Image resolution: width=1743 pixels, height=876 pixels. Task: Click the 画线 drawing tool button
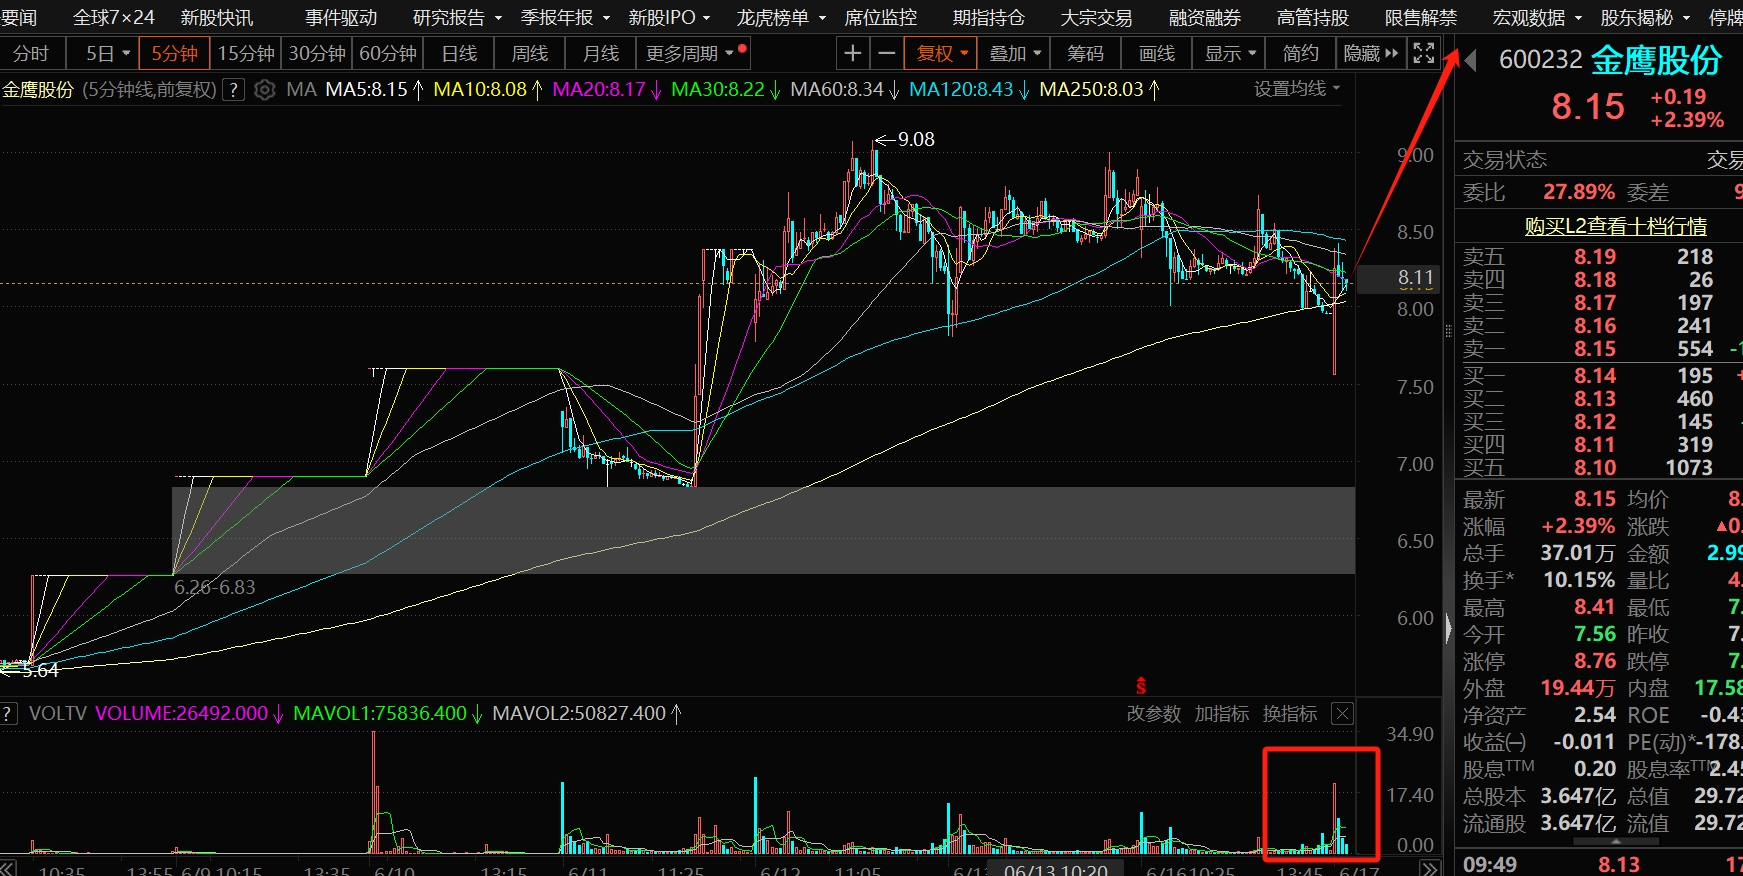pyautogui.click(x=1158, y=53)
